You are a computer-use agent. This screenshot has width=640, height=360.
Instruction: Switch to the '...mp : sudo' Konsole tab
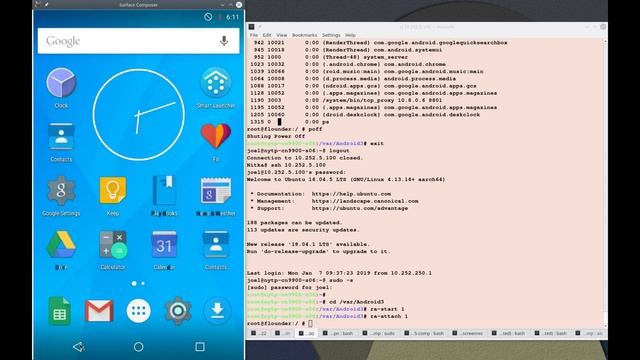click(379, 333)
